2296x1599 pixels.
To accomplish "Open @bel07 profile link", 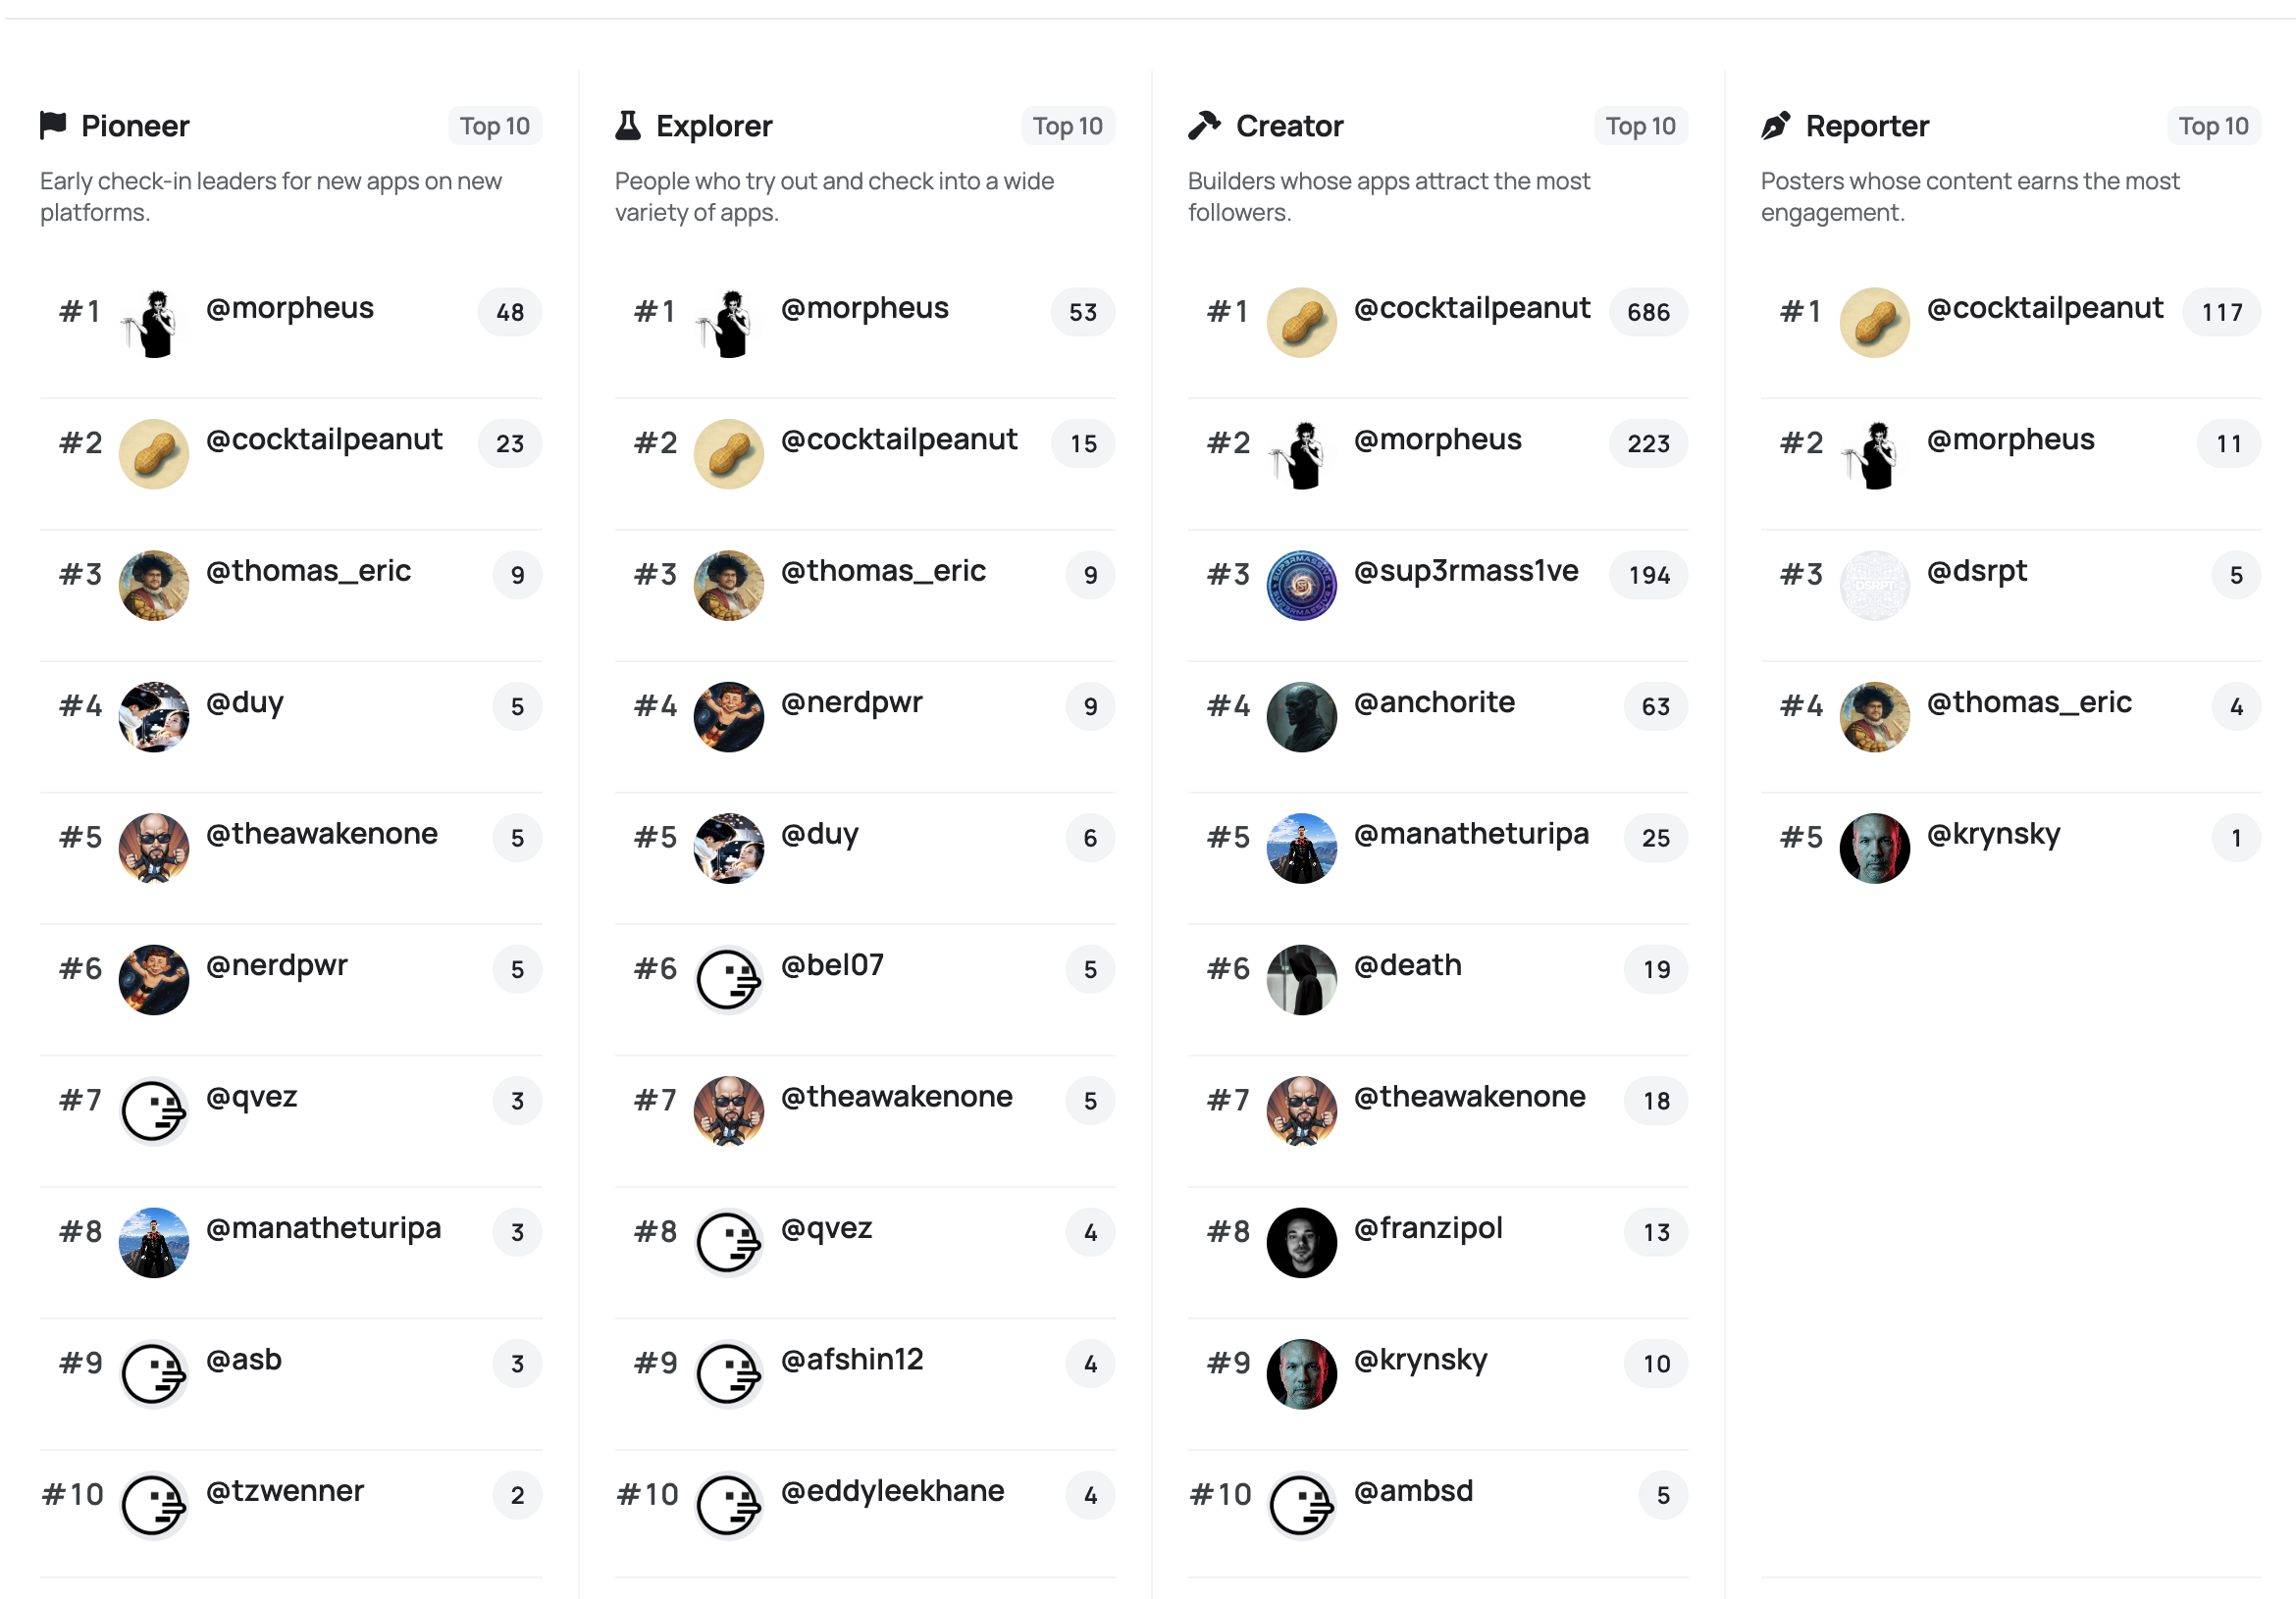I will [832, 965].
